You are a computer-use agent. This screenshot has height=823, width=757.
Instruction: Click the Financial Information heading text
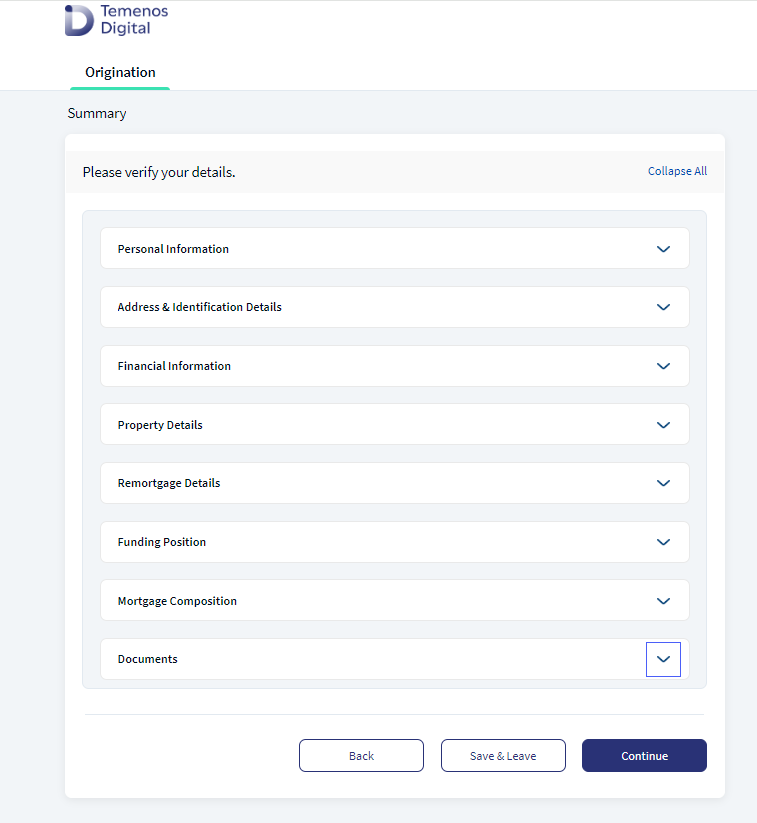click(x=174, y=366)
